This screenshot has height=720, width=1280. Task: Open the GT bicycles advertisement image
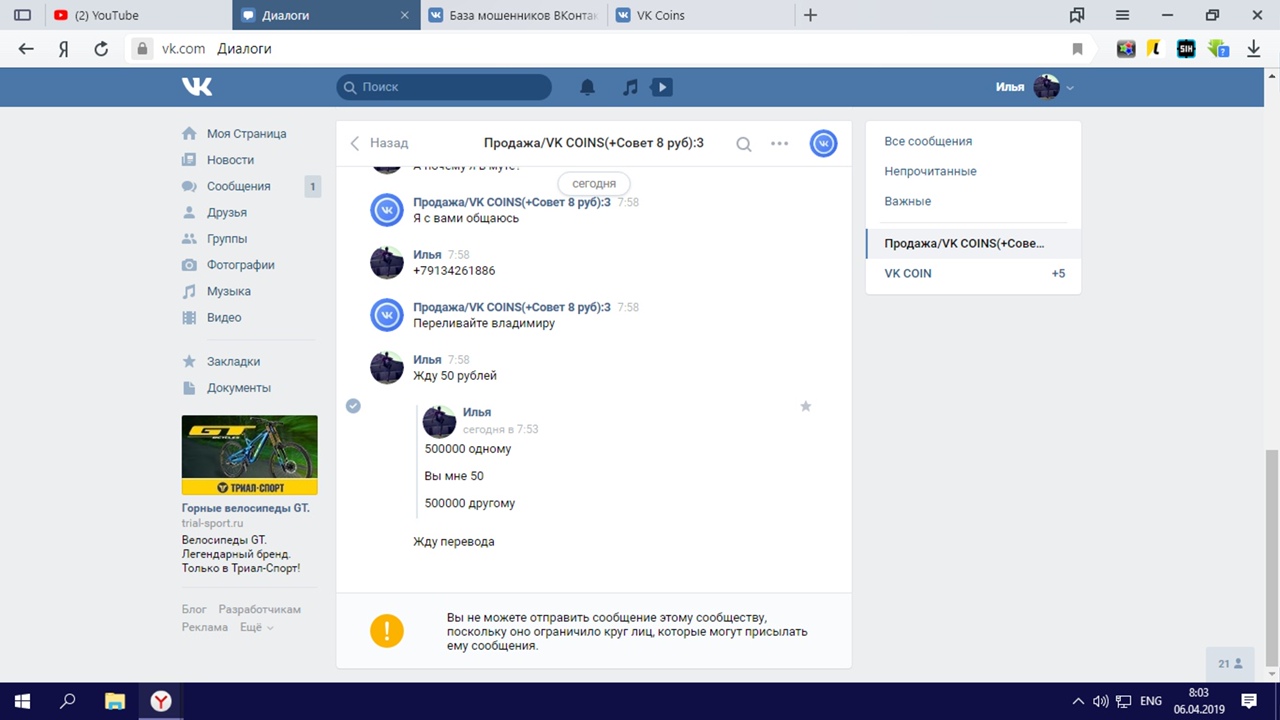pyautogui.click(x=249, y=455)
